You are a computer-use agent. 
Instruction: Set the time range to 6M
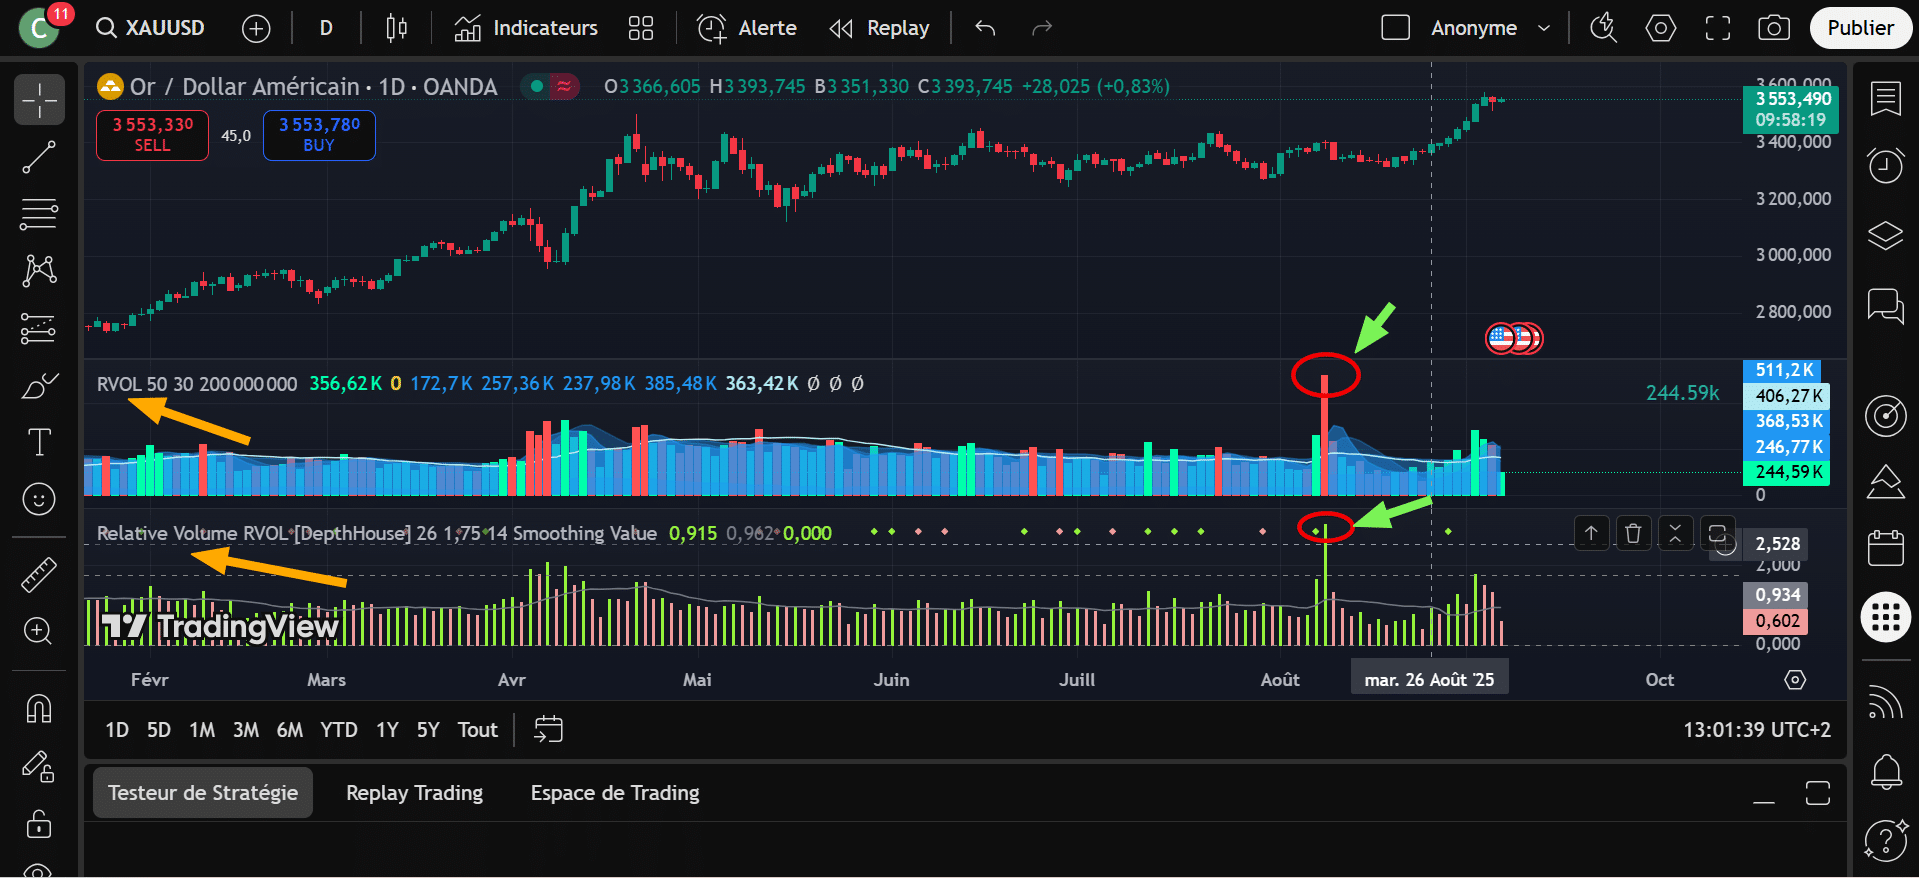289,730
